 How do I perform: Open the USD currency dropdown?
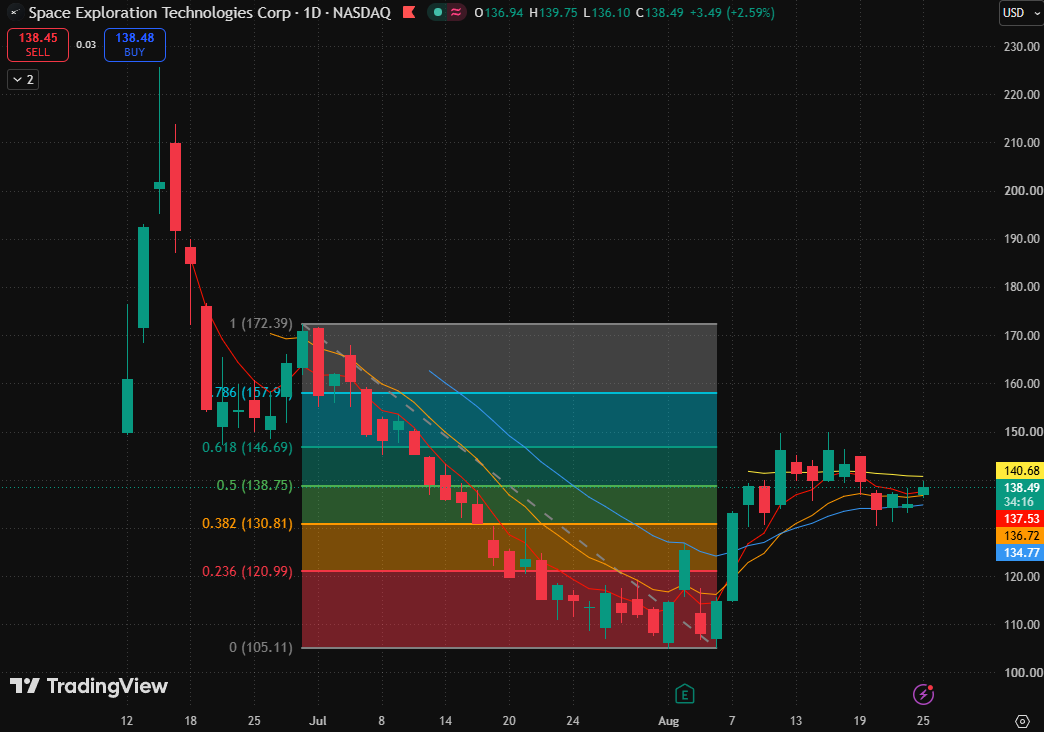coord(1021,13)
